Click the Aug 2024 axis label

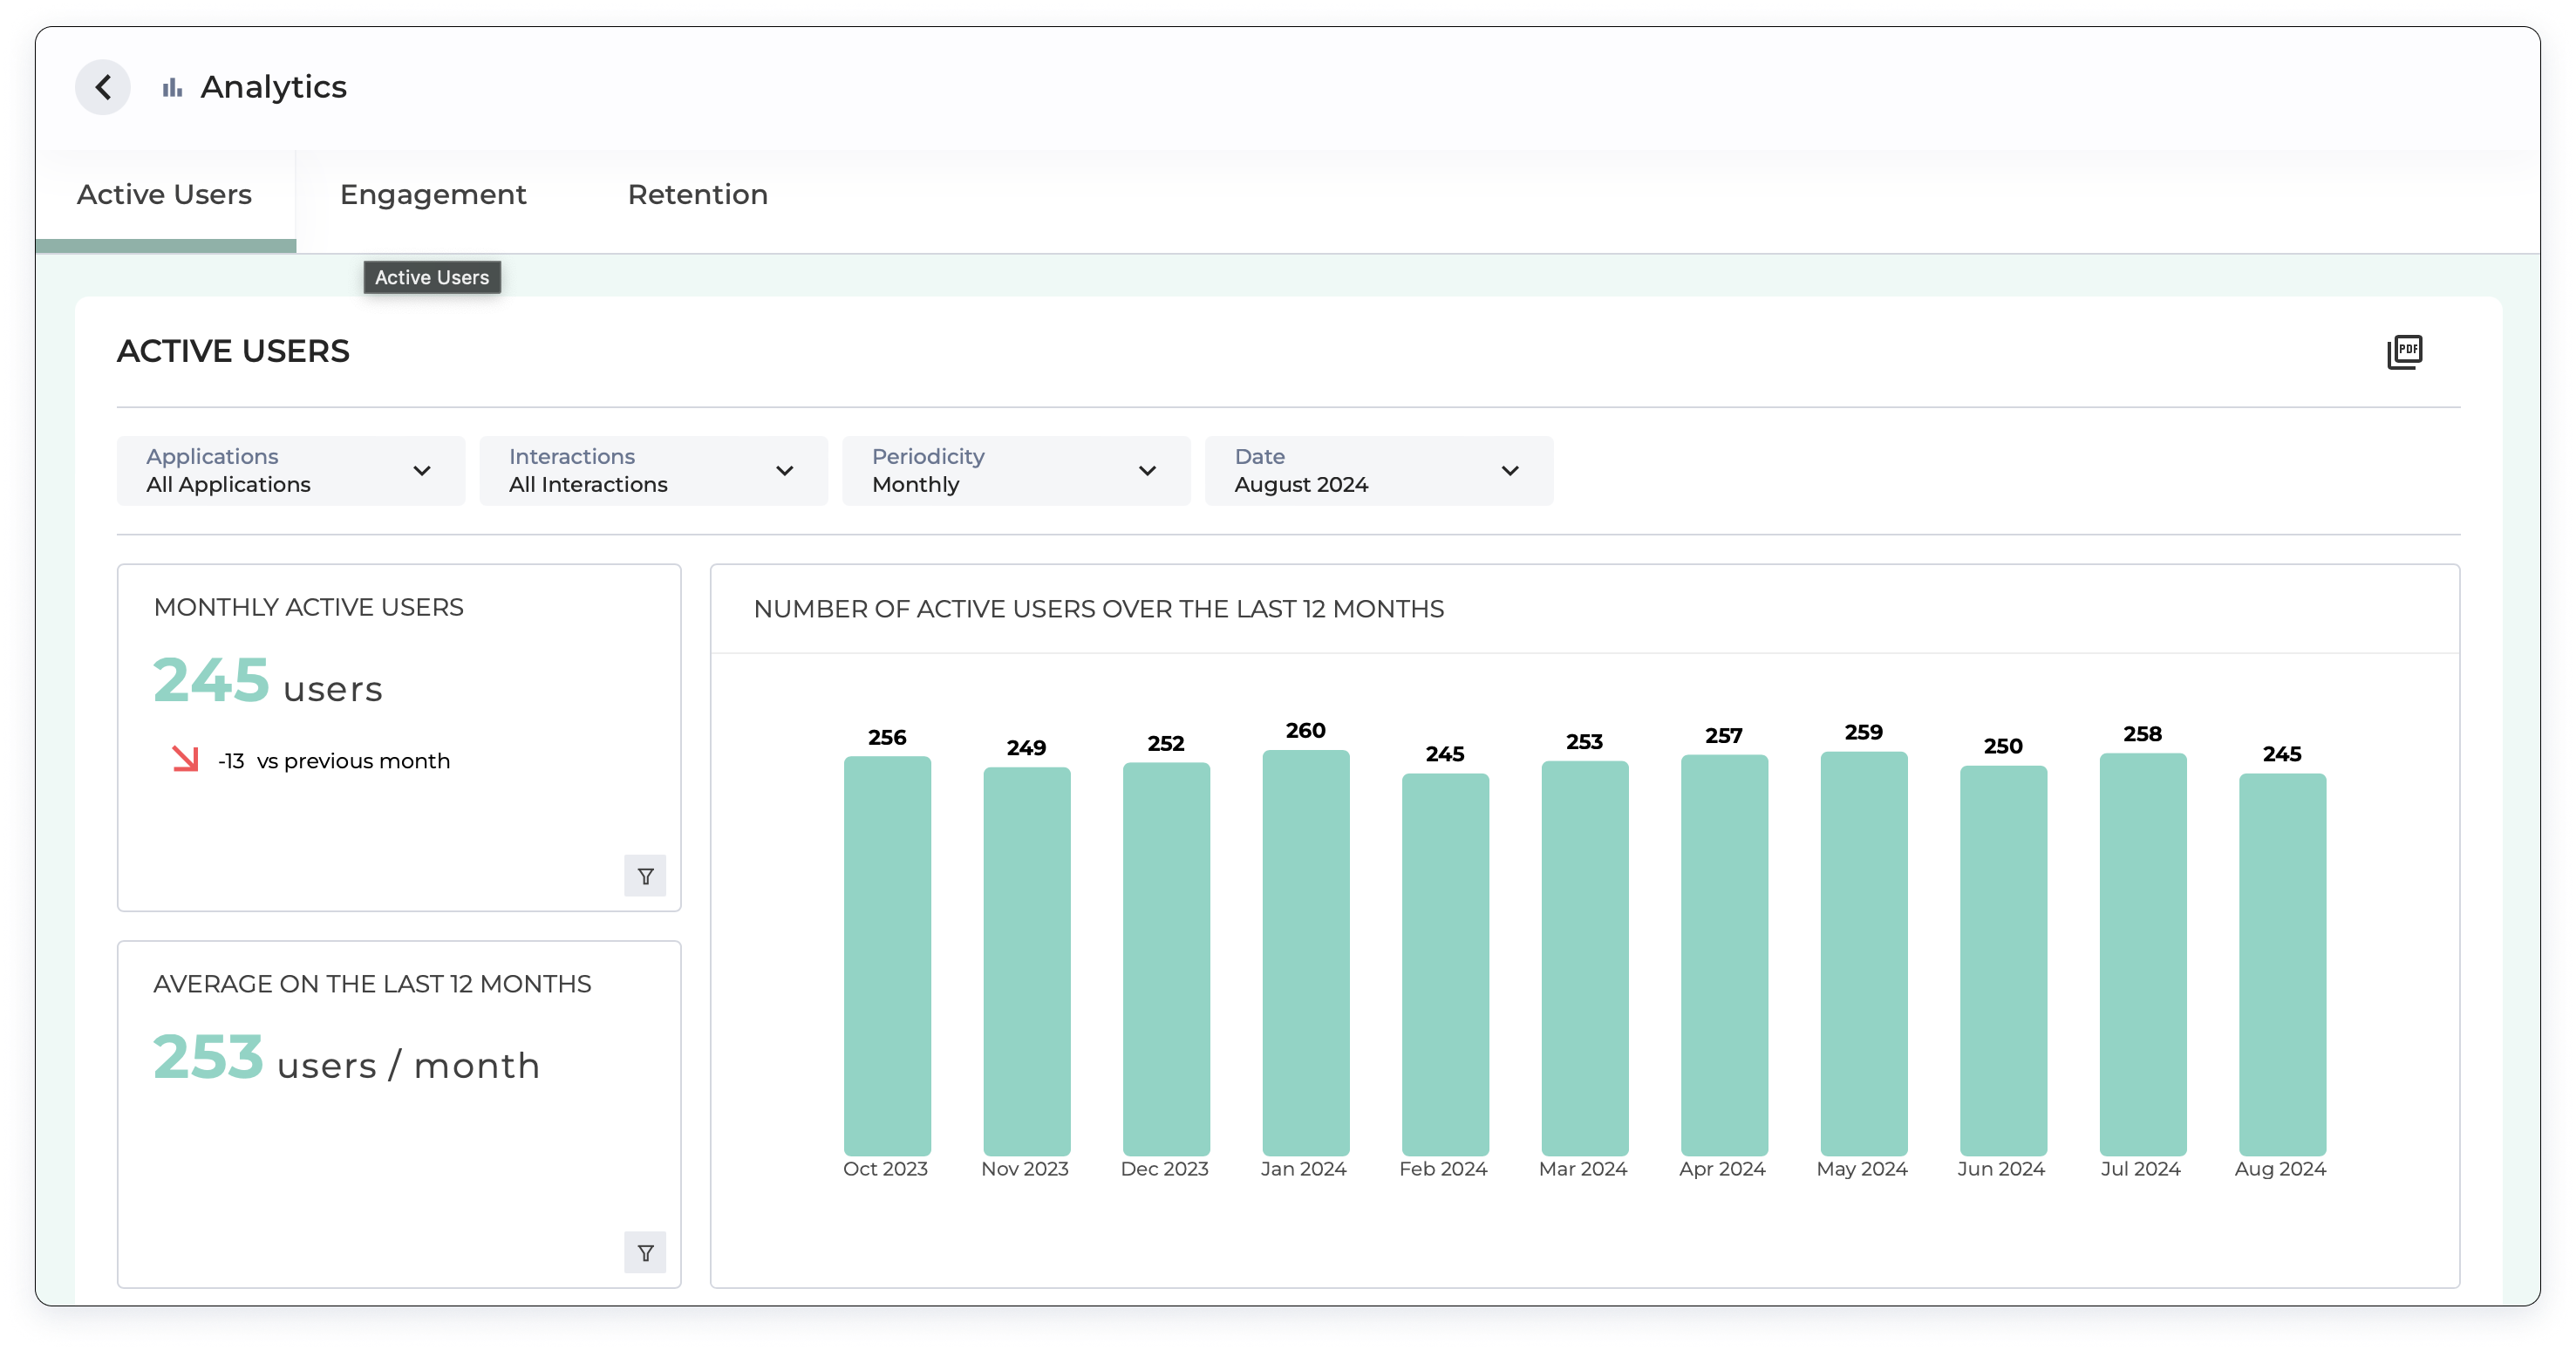(x=2280, y=1169)
